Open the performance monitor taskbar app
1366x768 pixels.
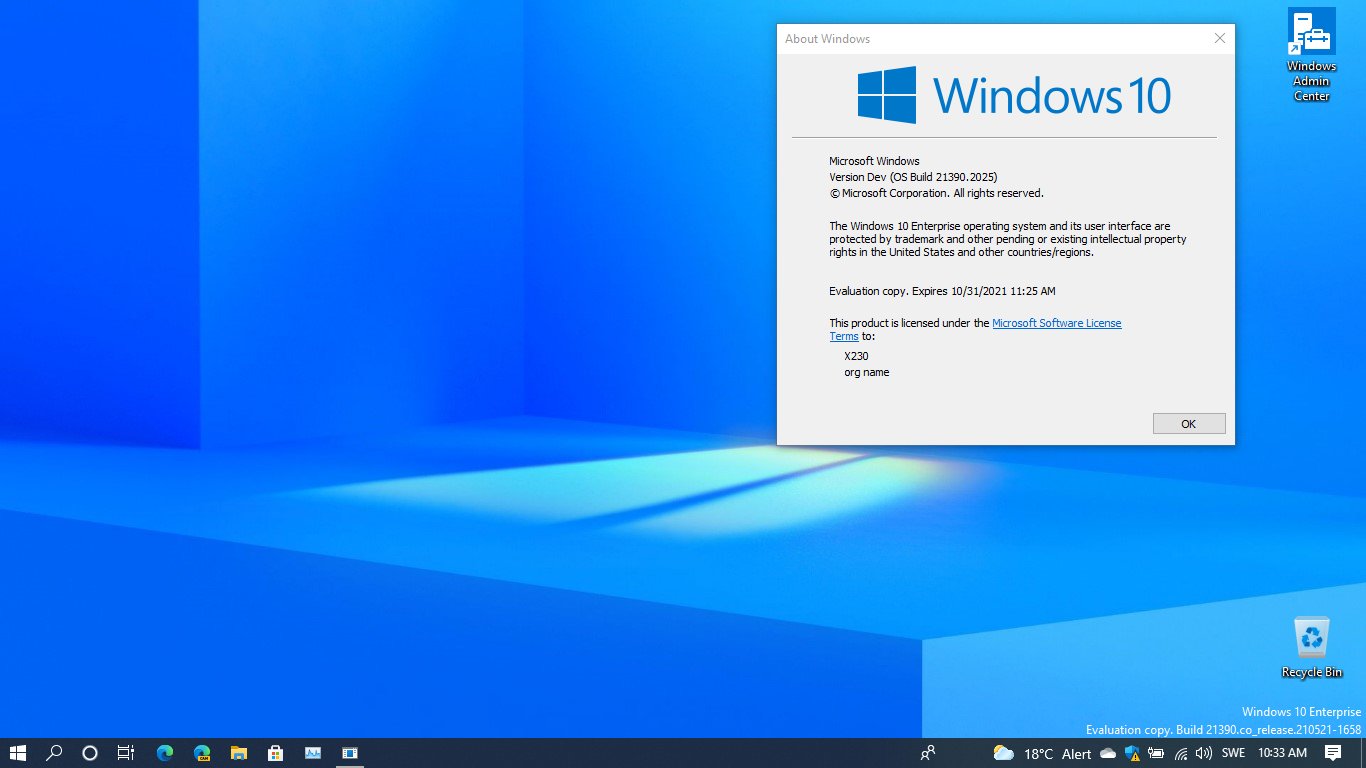tap(313, 753)
